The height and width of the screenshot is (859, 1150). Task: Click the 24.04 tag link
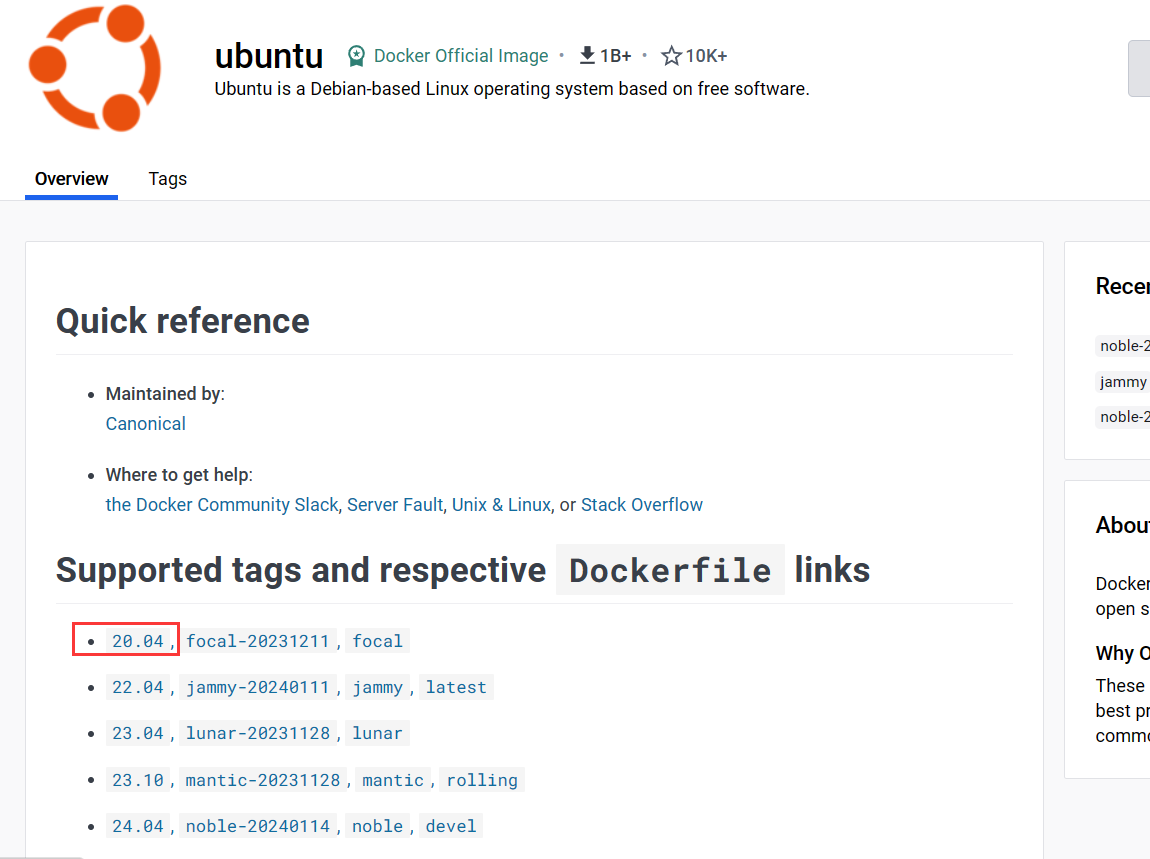click(x=138, y=826)
